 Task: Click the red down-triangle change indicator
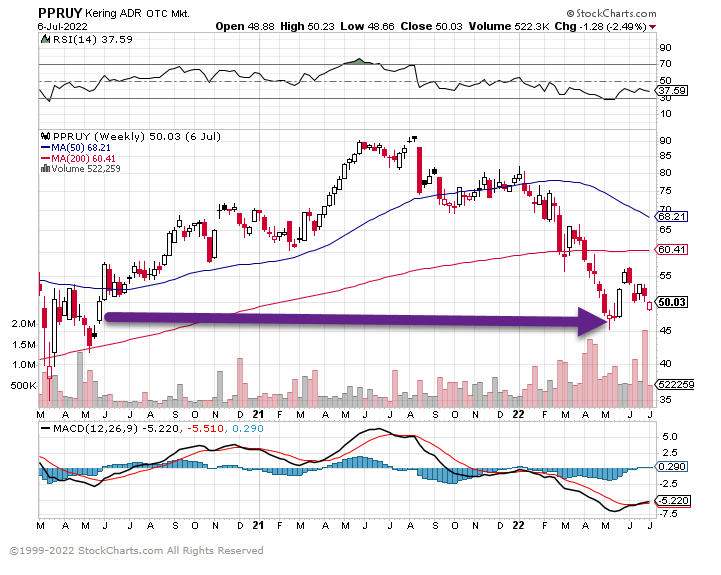(652, 27)
